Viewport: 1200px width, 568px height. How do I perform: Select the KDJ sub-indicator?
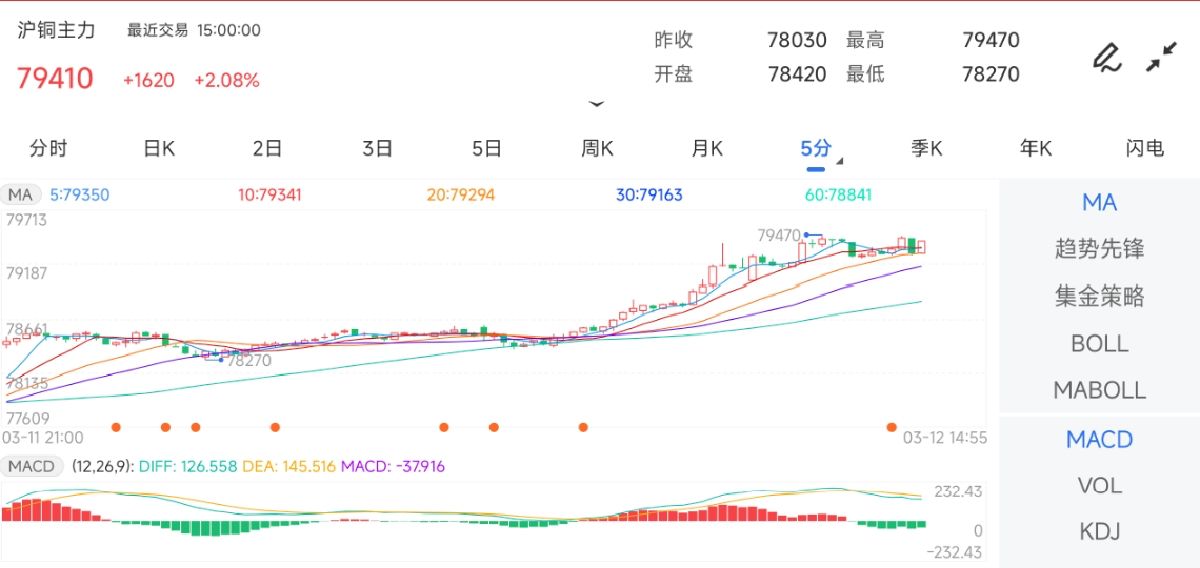coord(1099,531)
